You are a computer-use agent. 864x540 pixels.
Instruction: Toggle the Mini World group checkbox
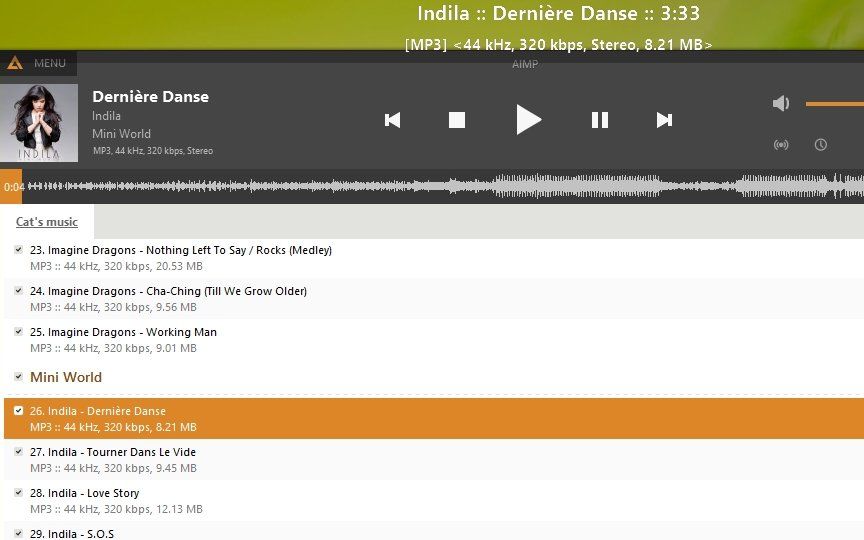[18, 376]
